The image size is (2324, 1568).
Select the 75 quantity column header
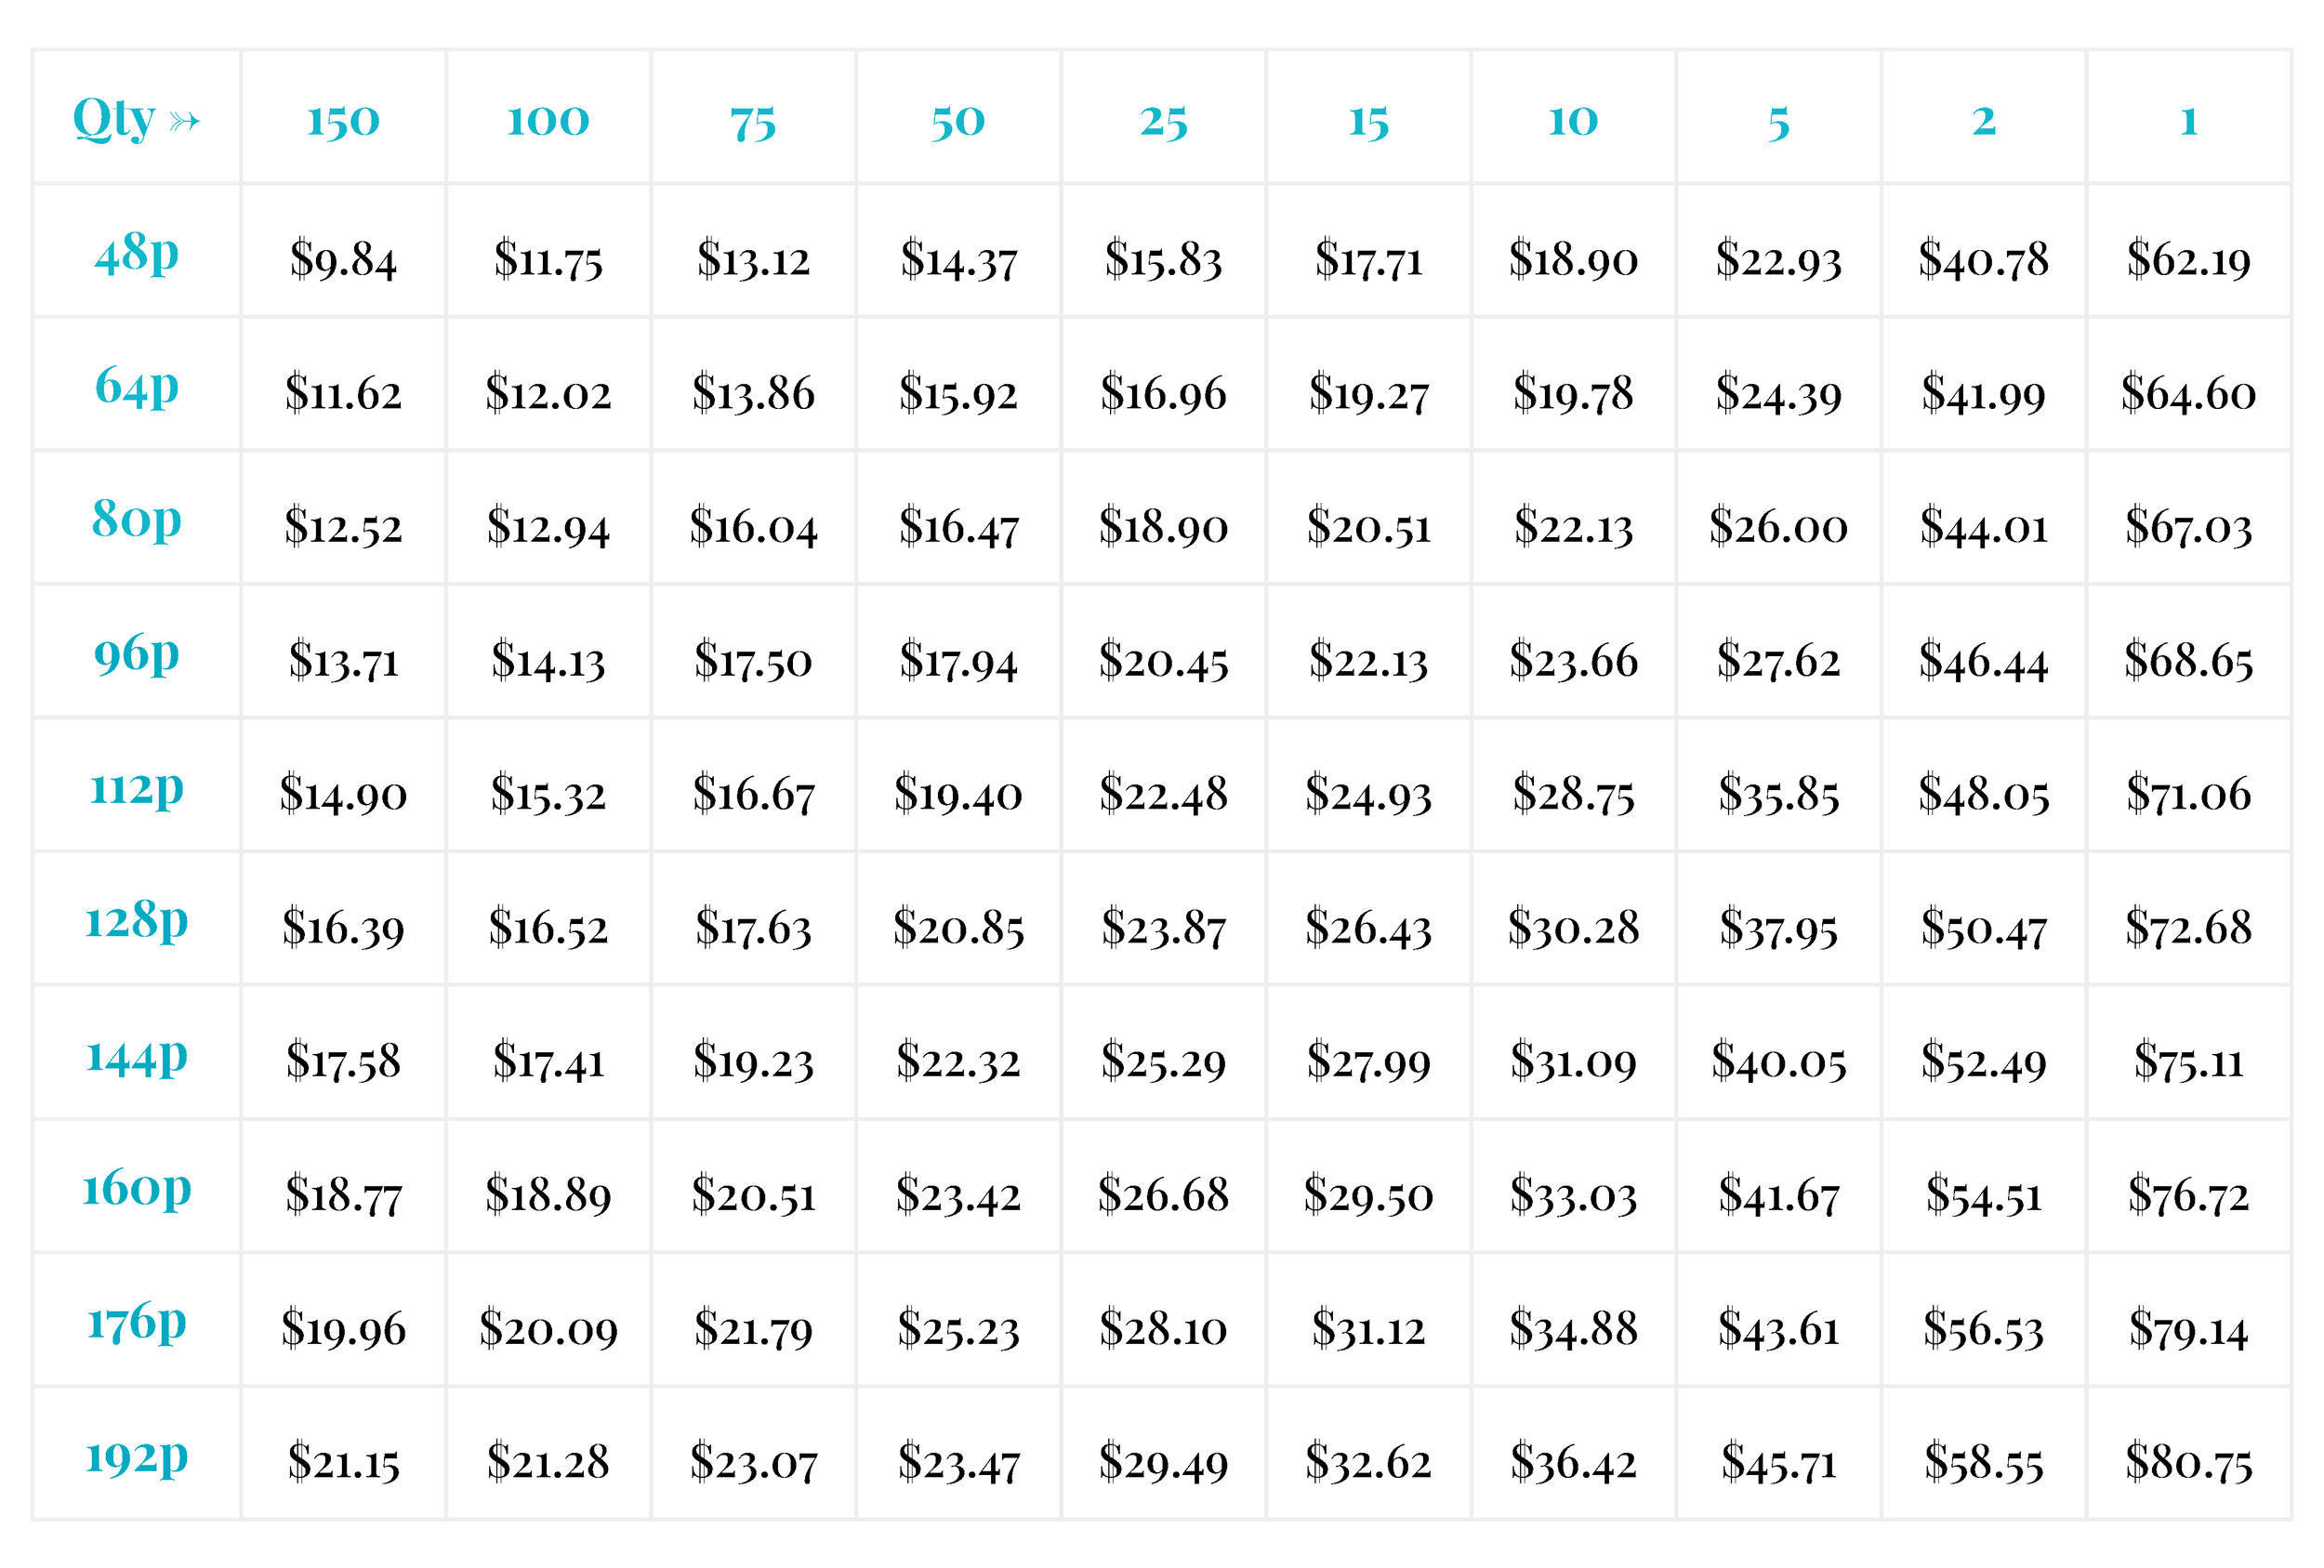coord(753,123)
